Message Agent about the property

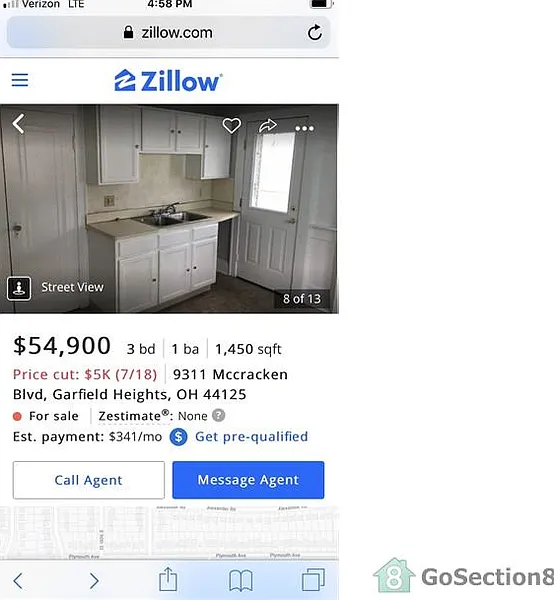pos(248,480)
